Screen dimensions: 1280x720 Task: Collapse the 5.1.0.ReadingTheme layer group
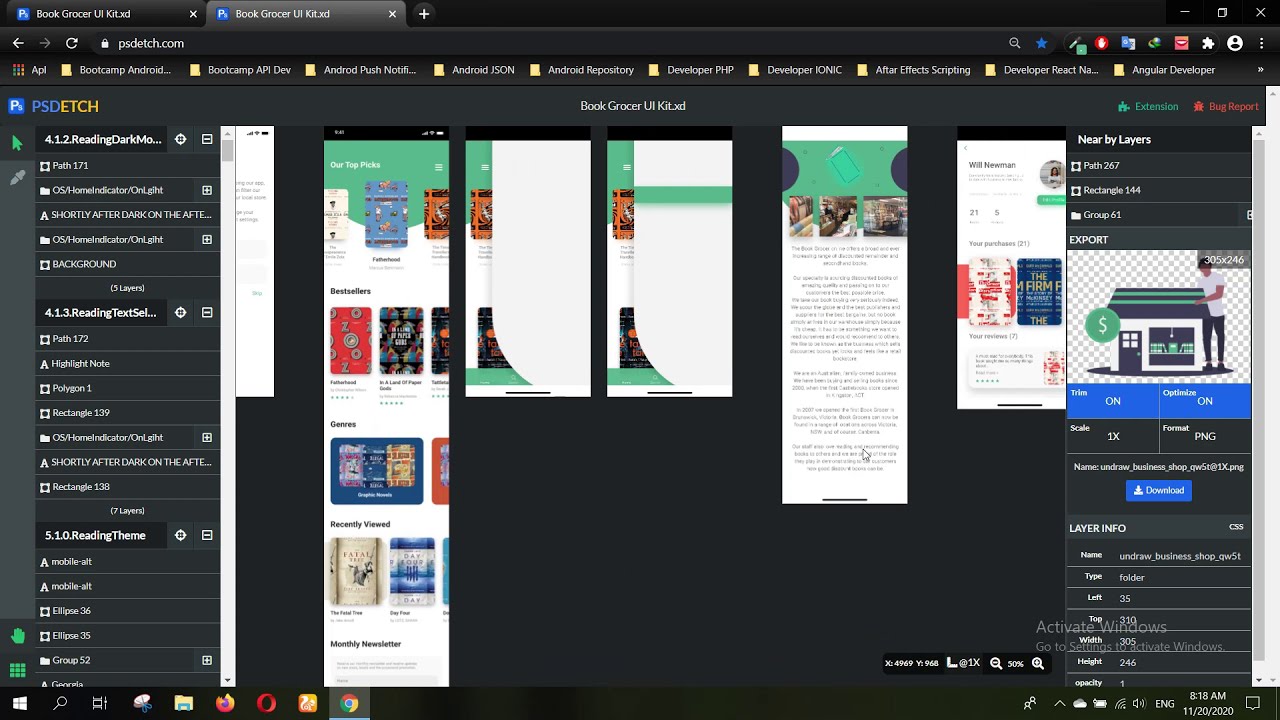click(x=207, y=535)
